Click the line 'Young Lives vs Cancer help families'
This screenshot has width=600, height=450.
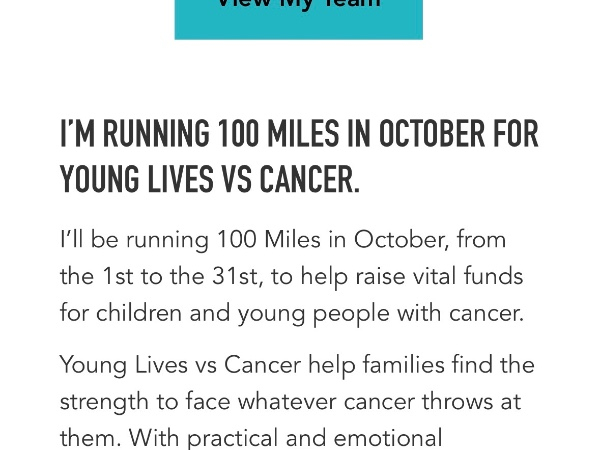(297, 364)
